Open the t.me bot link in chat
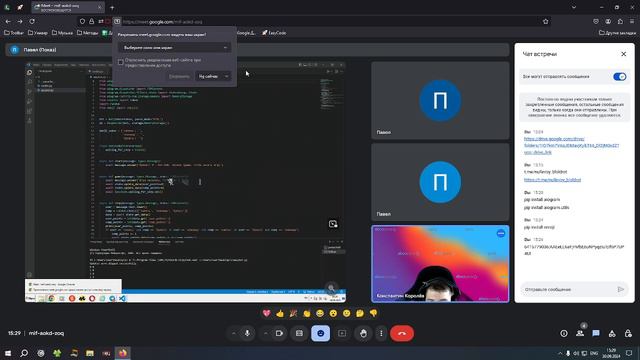The width and height of the screenshot is (640, 360). click(552, 180)
